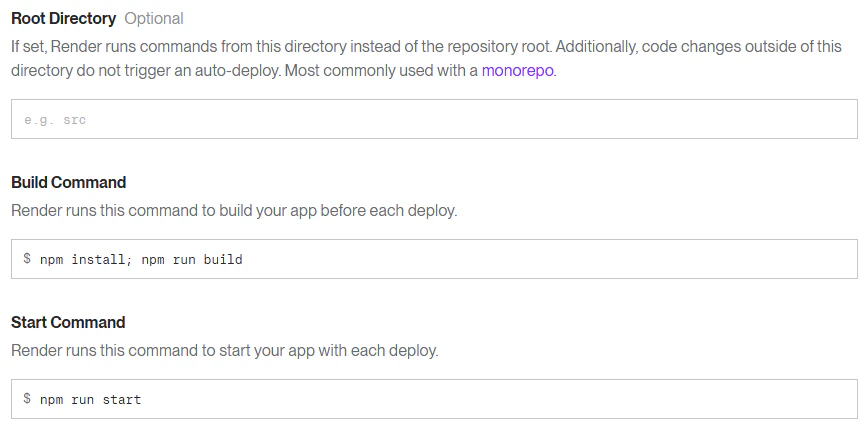This screenshot has width=865, height=424.
Task: Edit the Build Command field
Action: (434, 259)
